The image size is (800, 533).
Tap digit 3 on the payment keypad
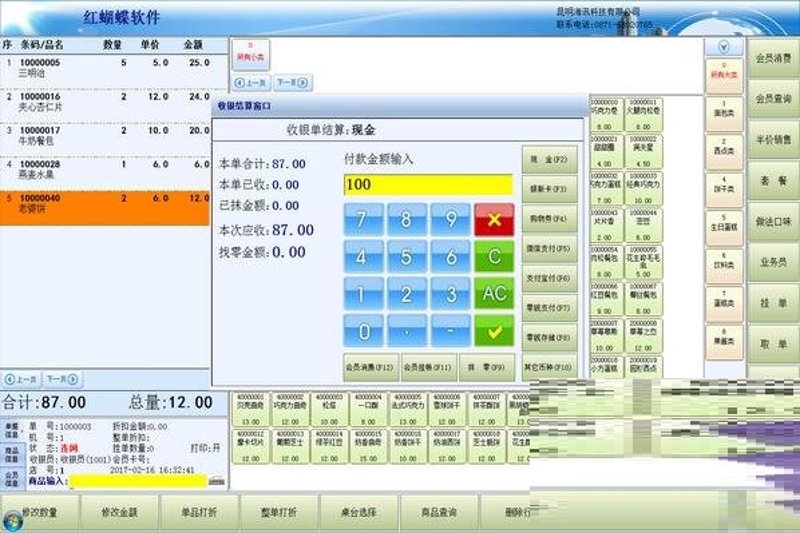[451, 294]
